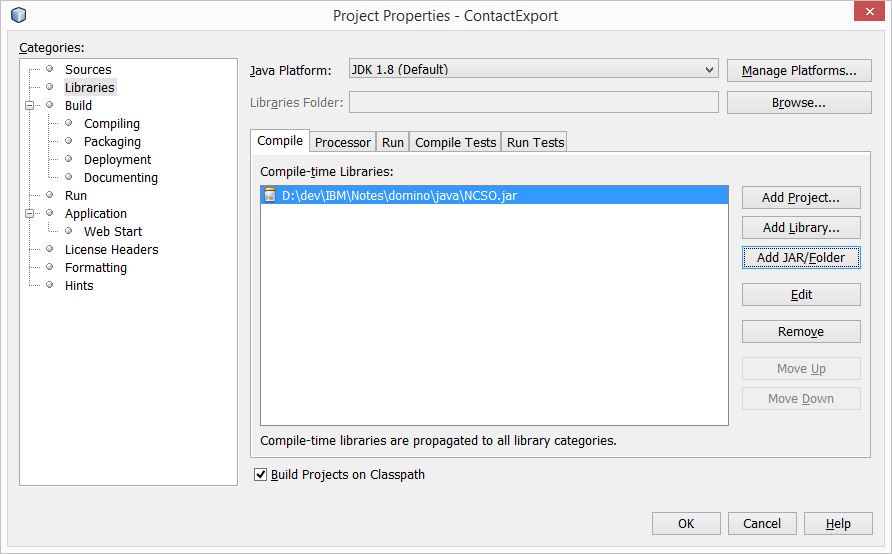Collapse the Application category node

[30, 213]
